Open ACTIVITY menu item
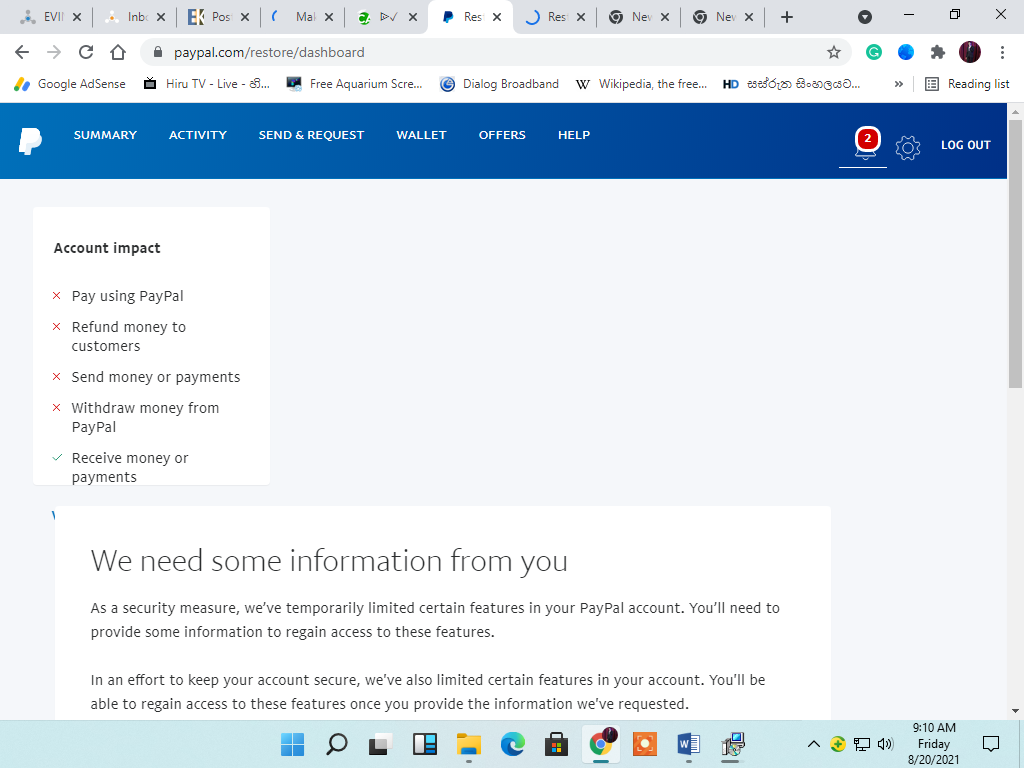This screenshot has width=1024, height=768. [198, 135]
